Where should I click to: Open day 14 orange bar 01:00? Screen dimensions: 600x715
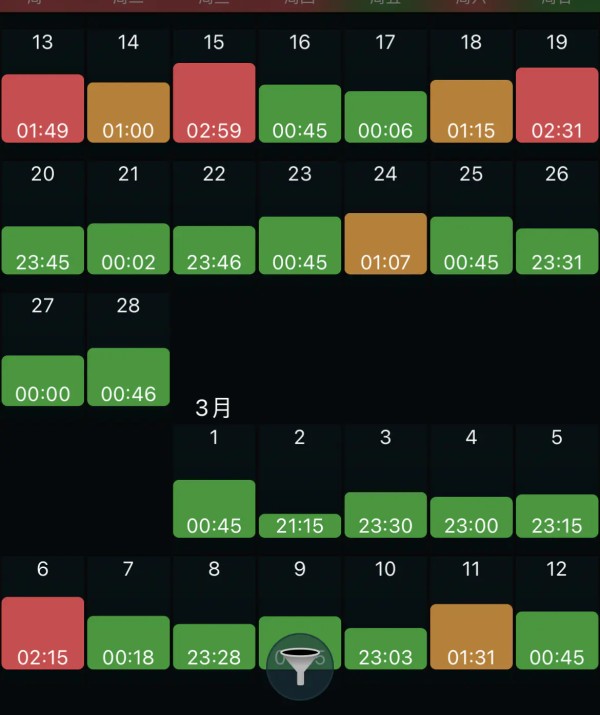coord(129,113)
